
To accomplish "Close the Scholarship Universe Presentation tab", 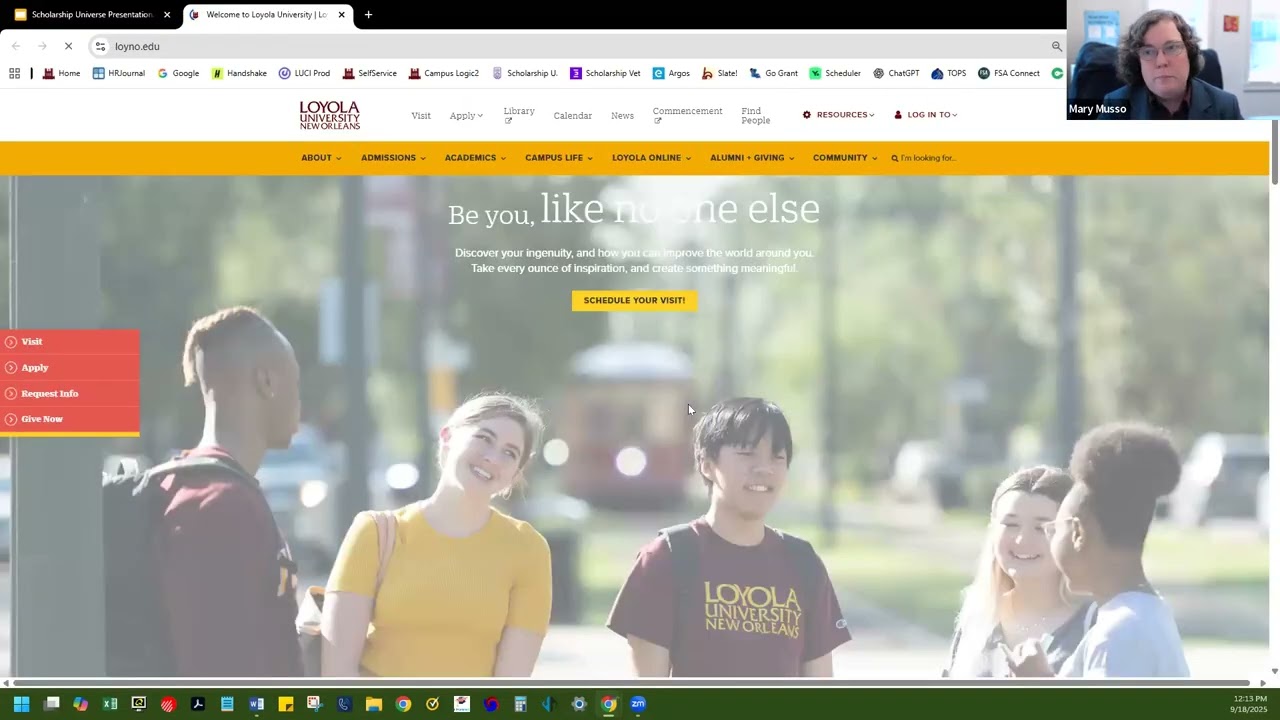I will coord(167,15).
